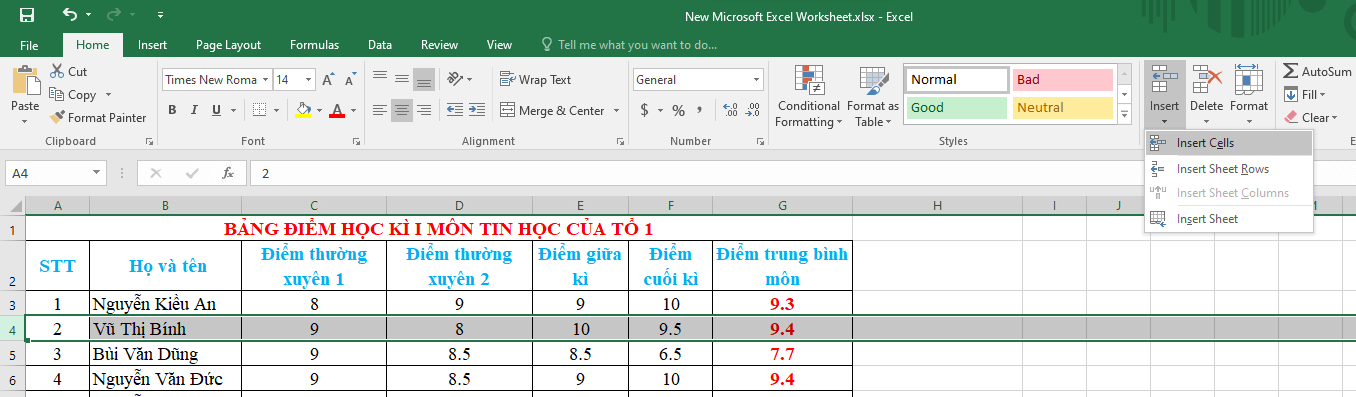Click the Fill Color bucket icon

click(x=304, y=110)
